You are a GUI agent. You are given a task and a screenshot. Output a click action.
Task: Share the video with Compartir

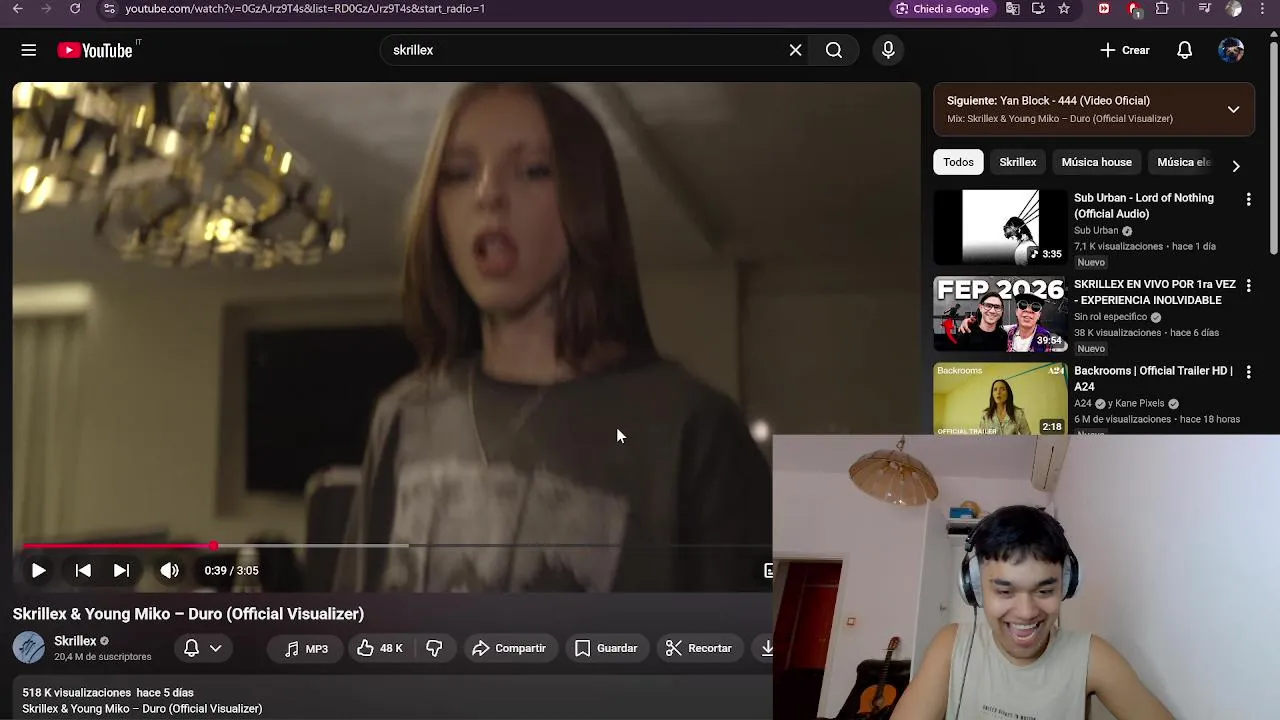pyautogui.click(x=509, y=648)
